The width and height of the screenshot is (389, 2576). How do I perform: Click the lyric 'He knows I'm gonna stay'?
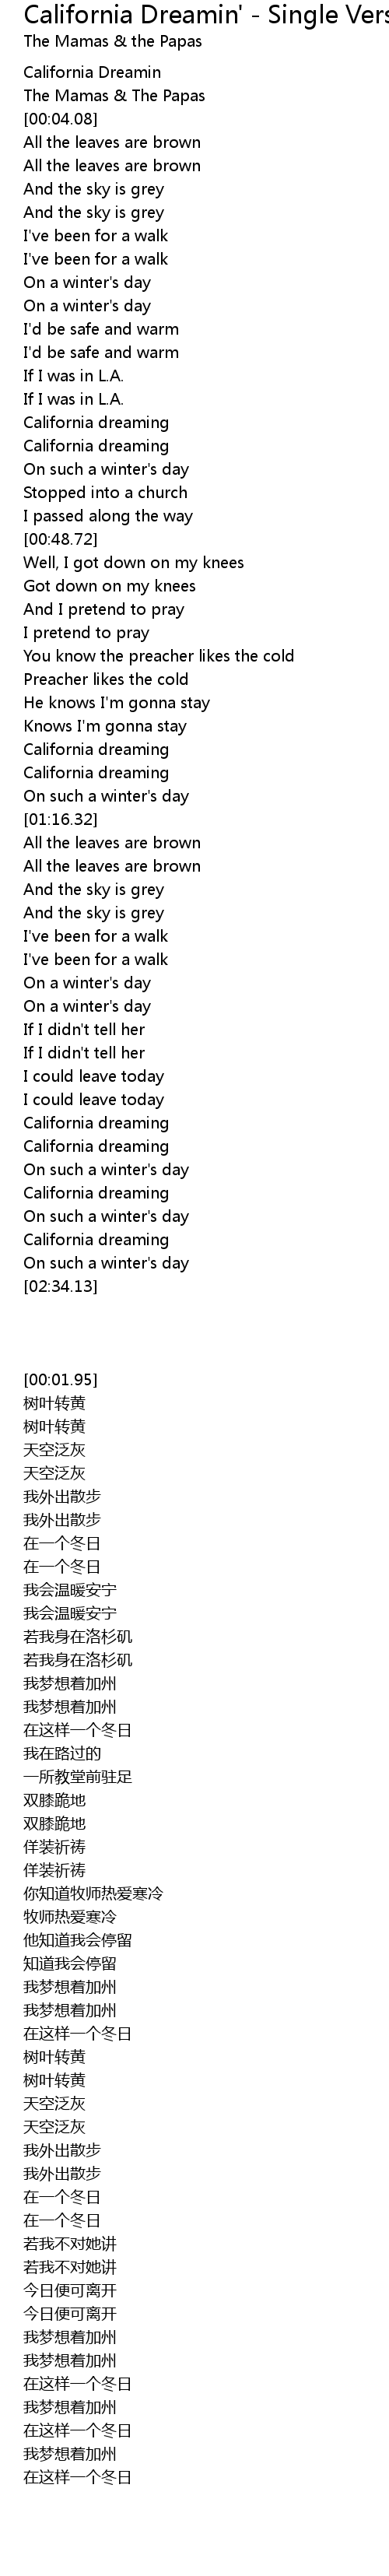point(116,702)
